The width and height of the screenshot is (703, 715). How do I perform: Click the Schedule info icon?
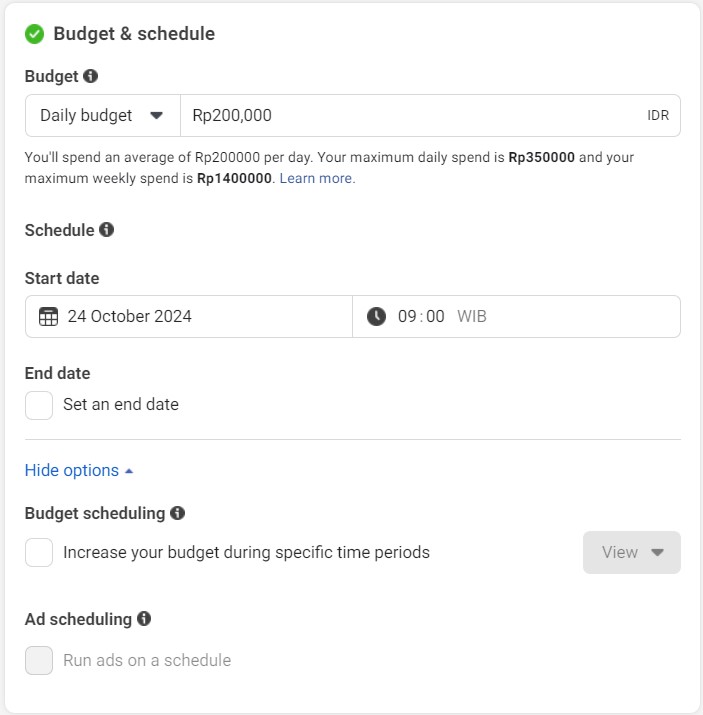[107, 229]
